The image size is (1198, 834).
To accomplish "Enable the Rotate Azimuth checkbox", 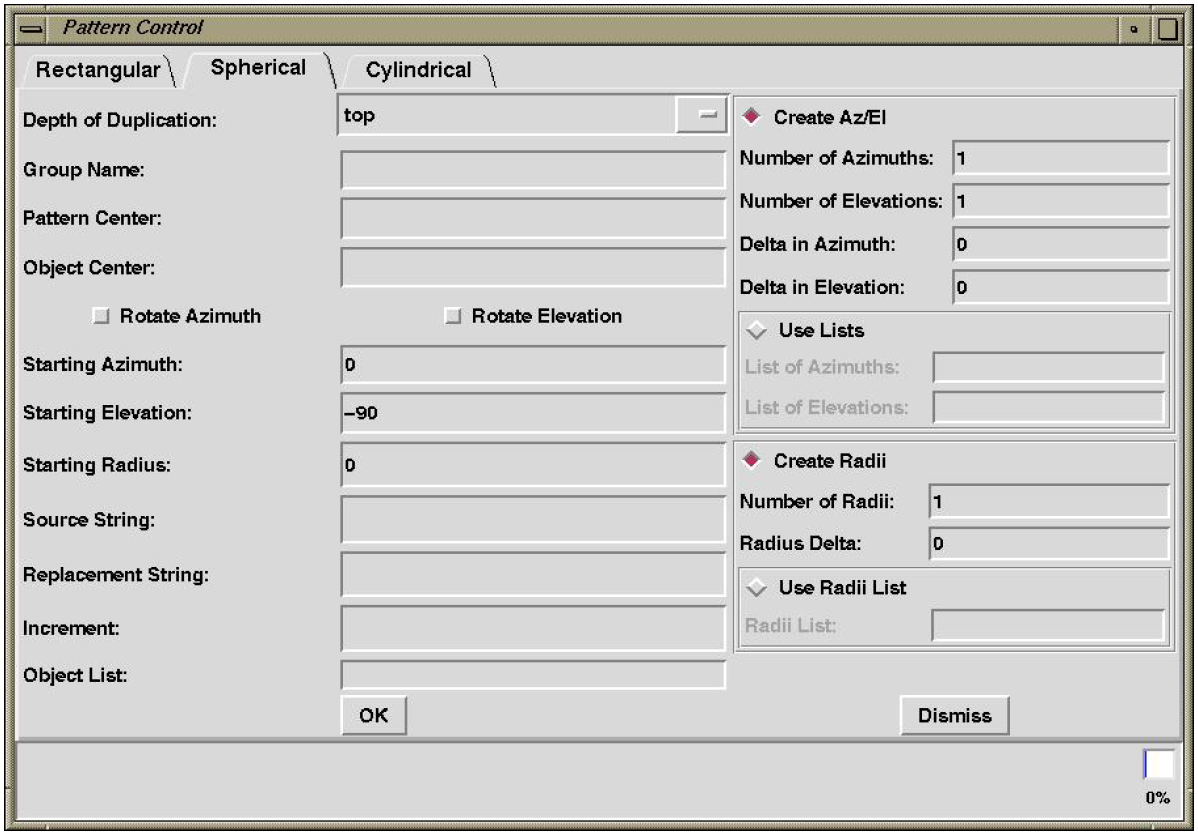I will click(x=101, y=316).
